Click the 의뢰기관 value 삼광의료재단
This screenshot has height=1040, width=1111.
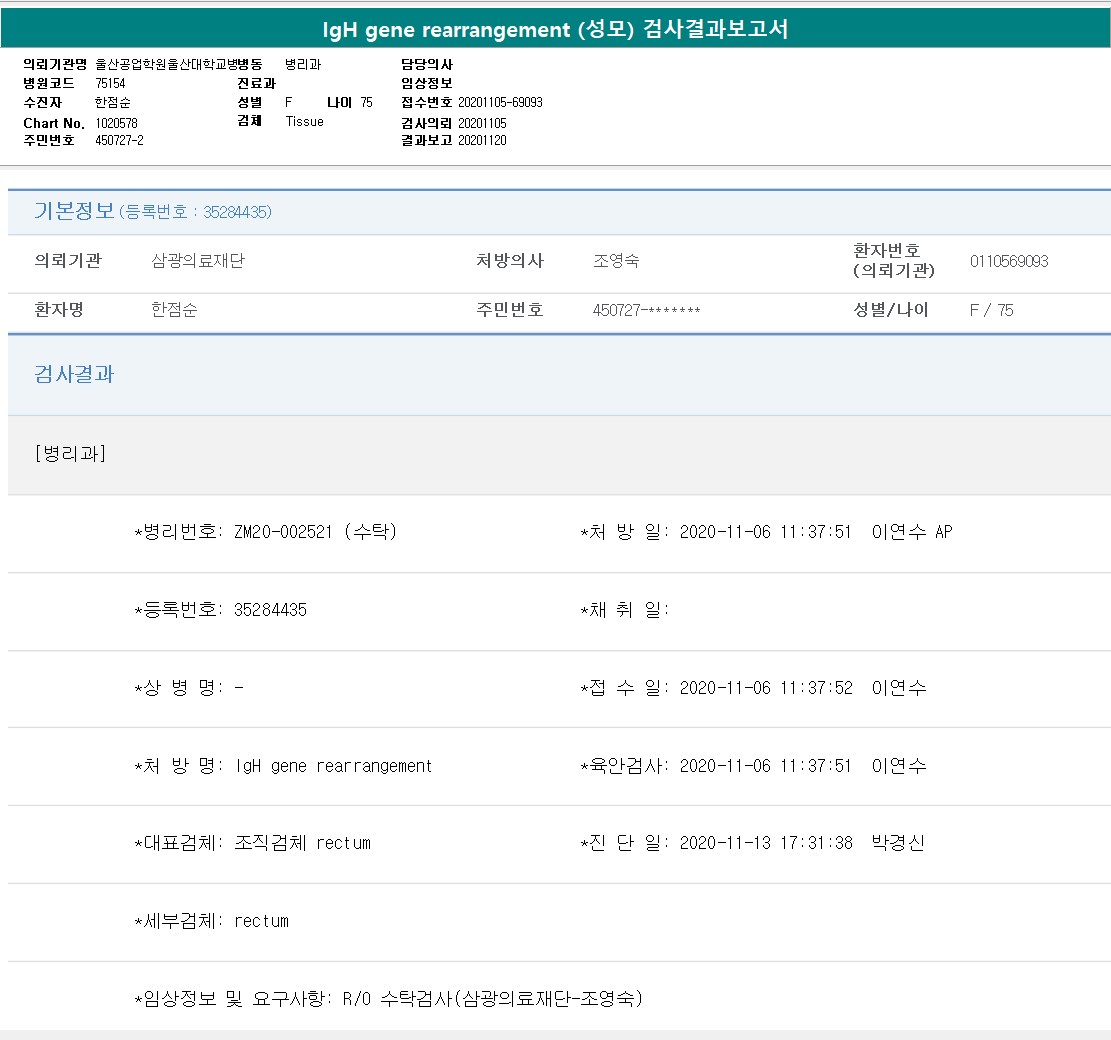click(x=197, y=261)
